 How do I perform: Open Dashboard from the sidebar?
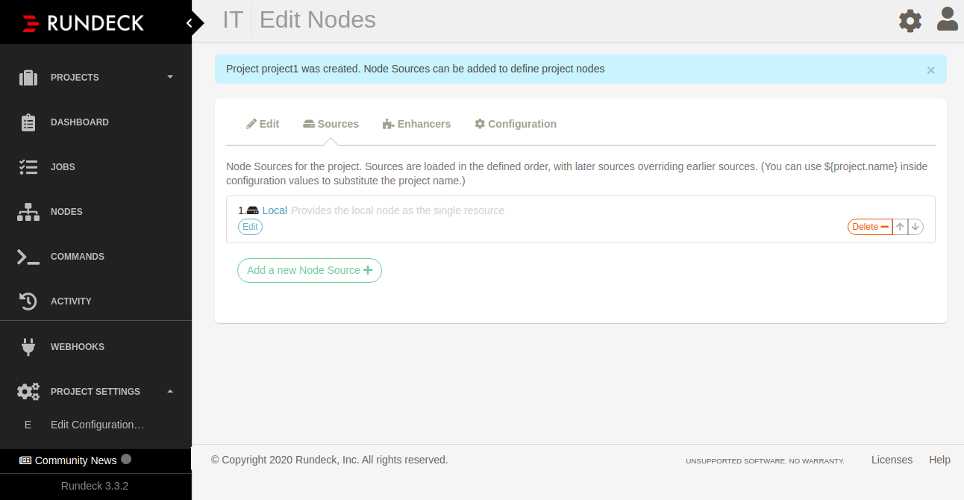[x=79, y=122]
